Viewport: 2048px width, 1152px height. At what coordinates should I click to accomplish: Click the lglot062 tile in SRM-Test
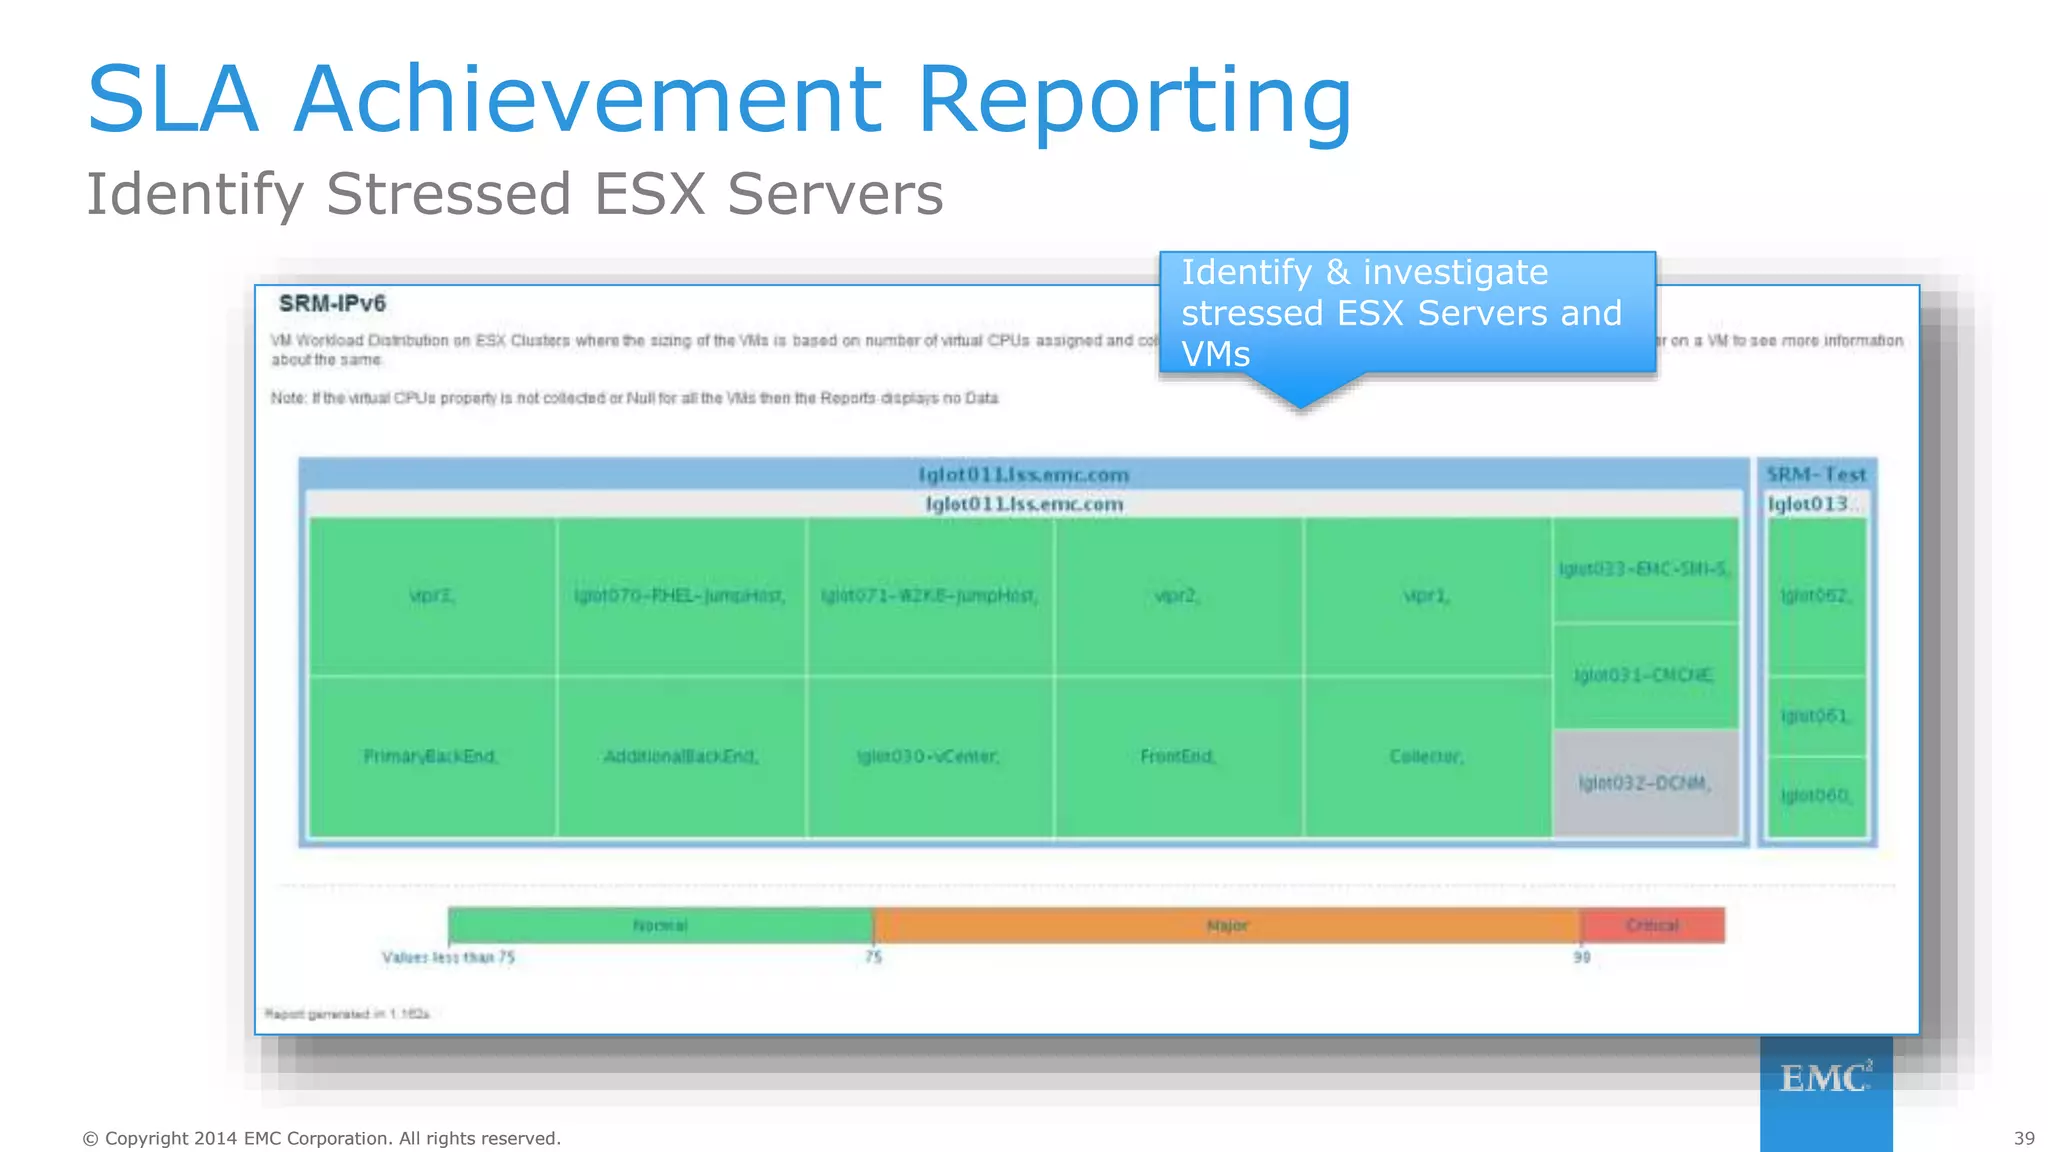1816,596
